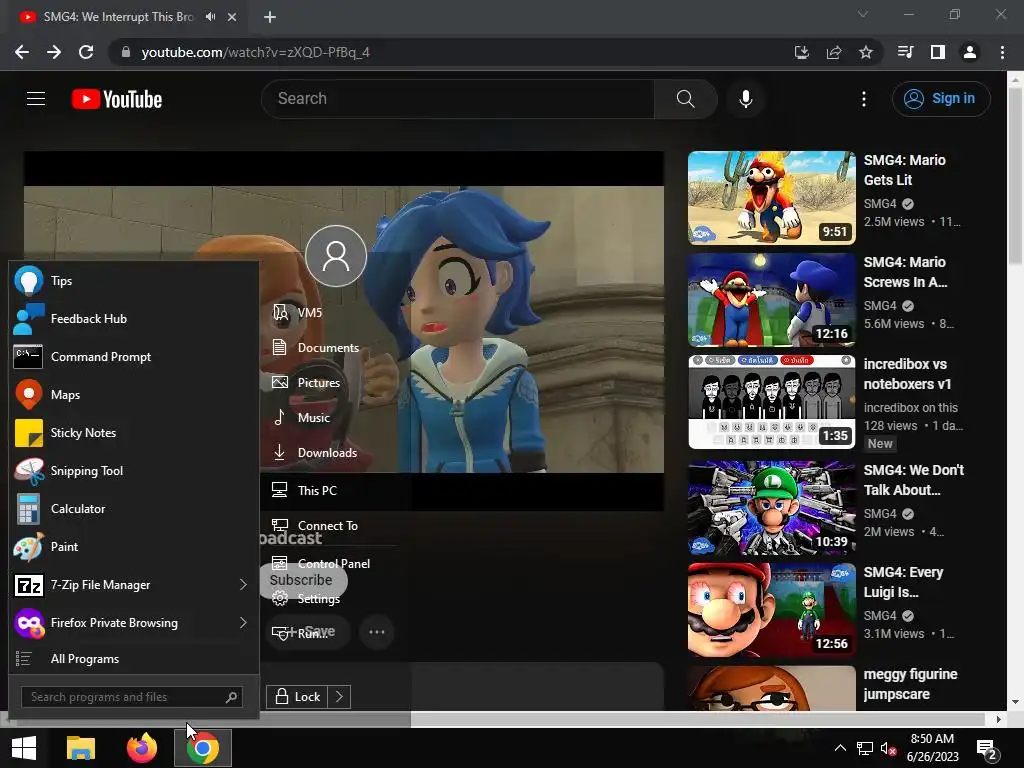Launch Paint

(134, 547)
